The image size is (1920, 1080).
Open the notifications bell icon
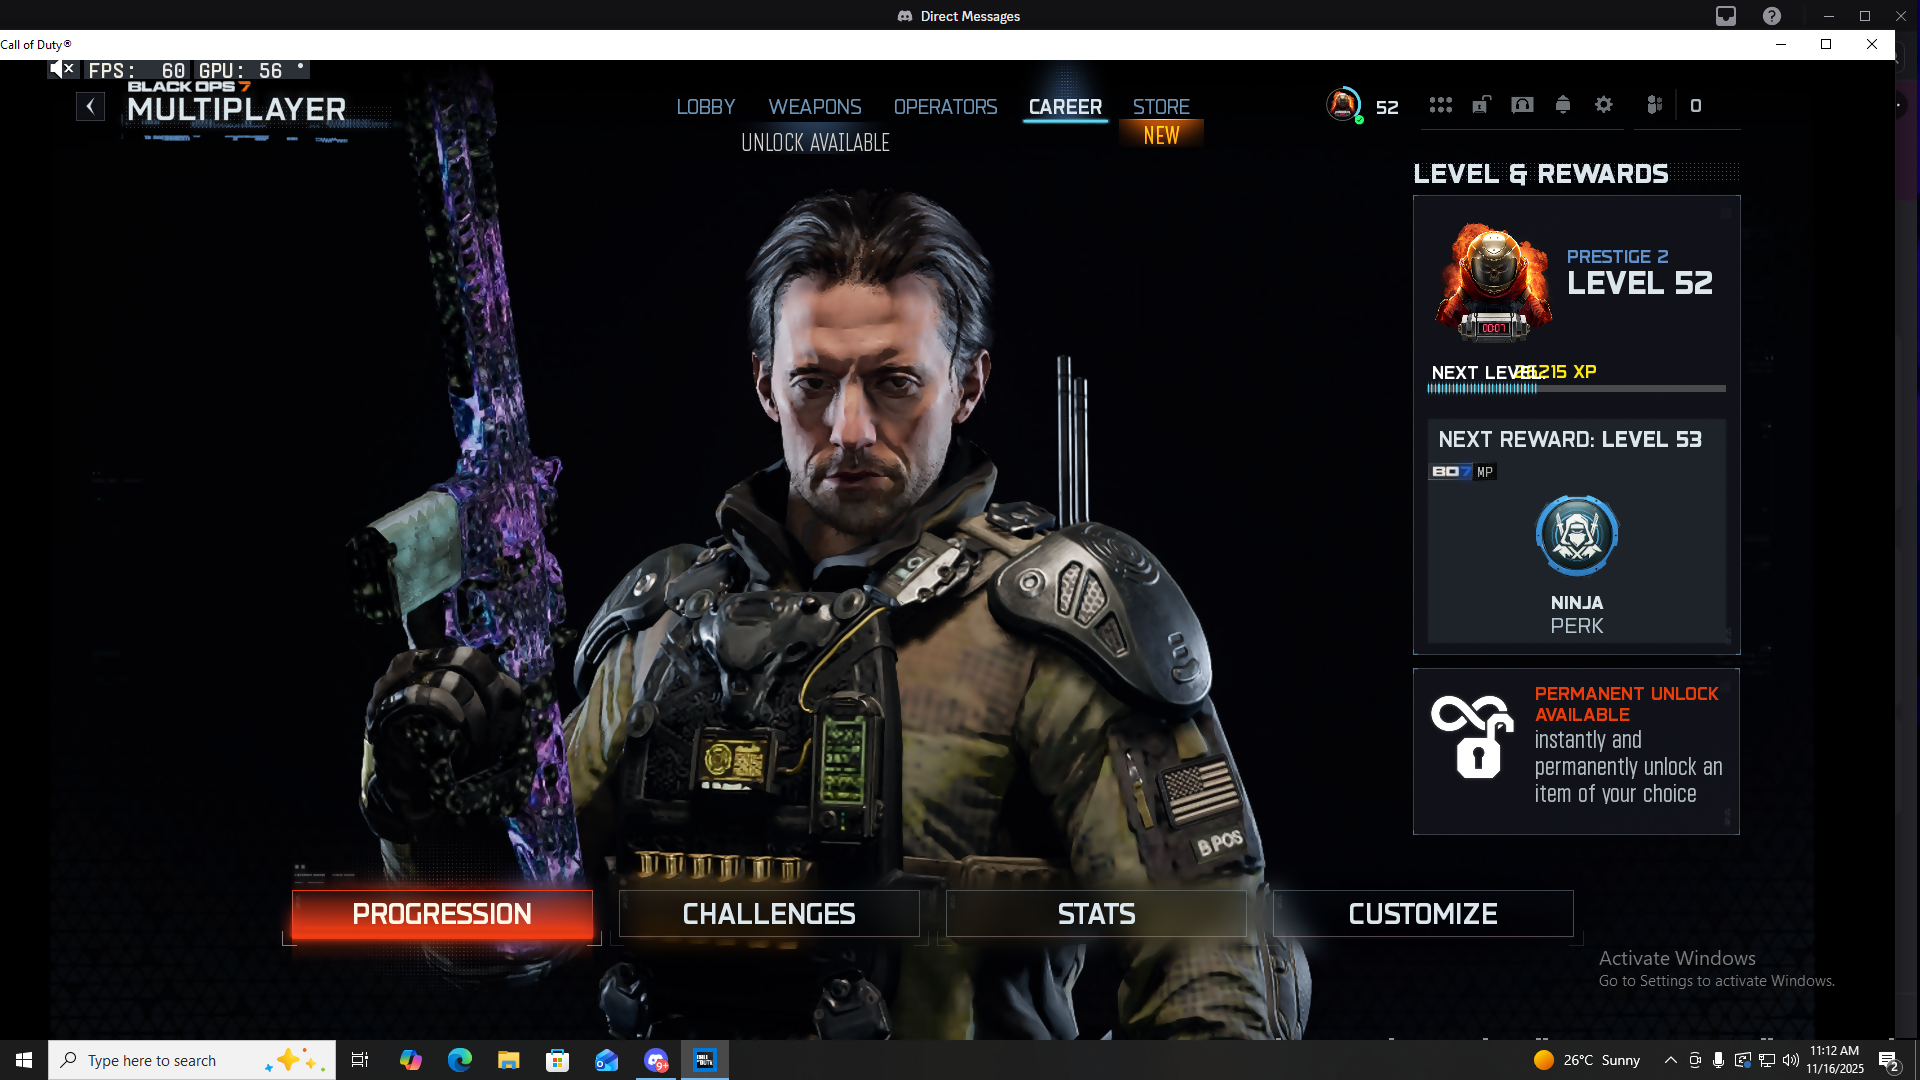[x=1563, y=105]
